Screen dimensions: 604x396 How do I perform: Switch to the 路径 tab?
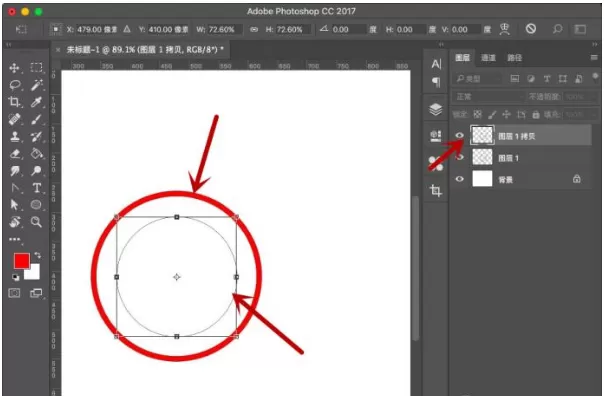click(514, 58)
